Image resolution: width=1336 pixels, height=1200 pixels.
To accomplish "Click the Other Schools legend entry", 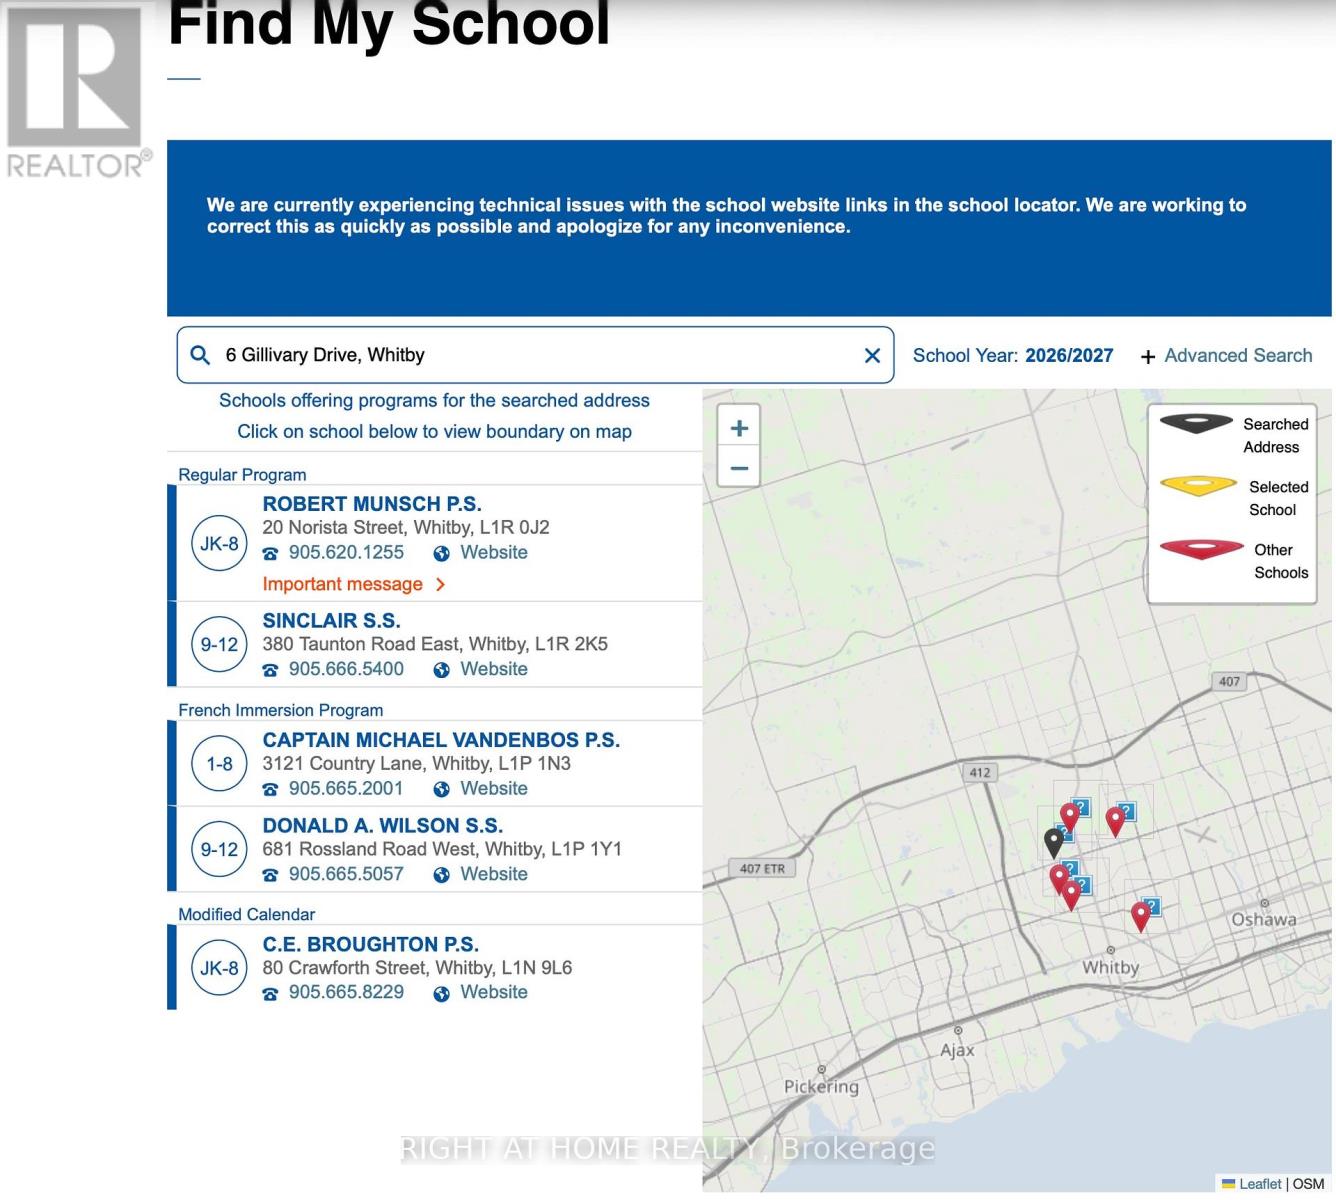I will point(1234,561).
